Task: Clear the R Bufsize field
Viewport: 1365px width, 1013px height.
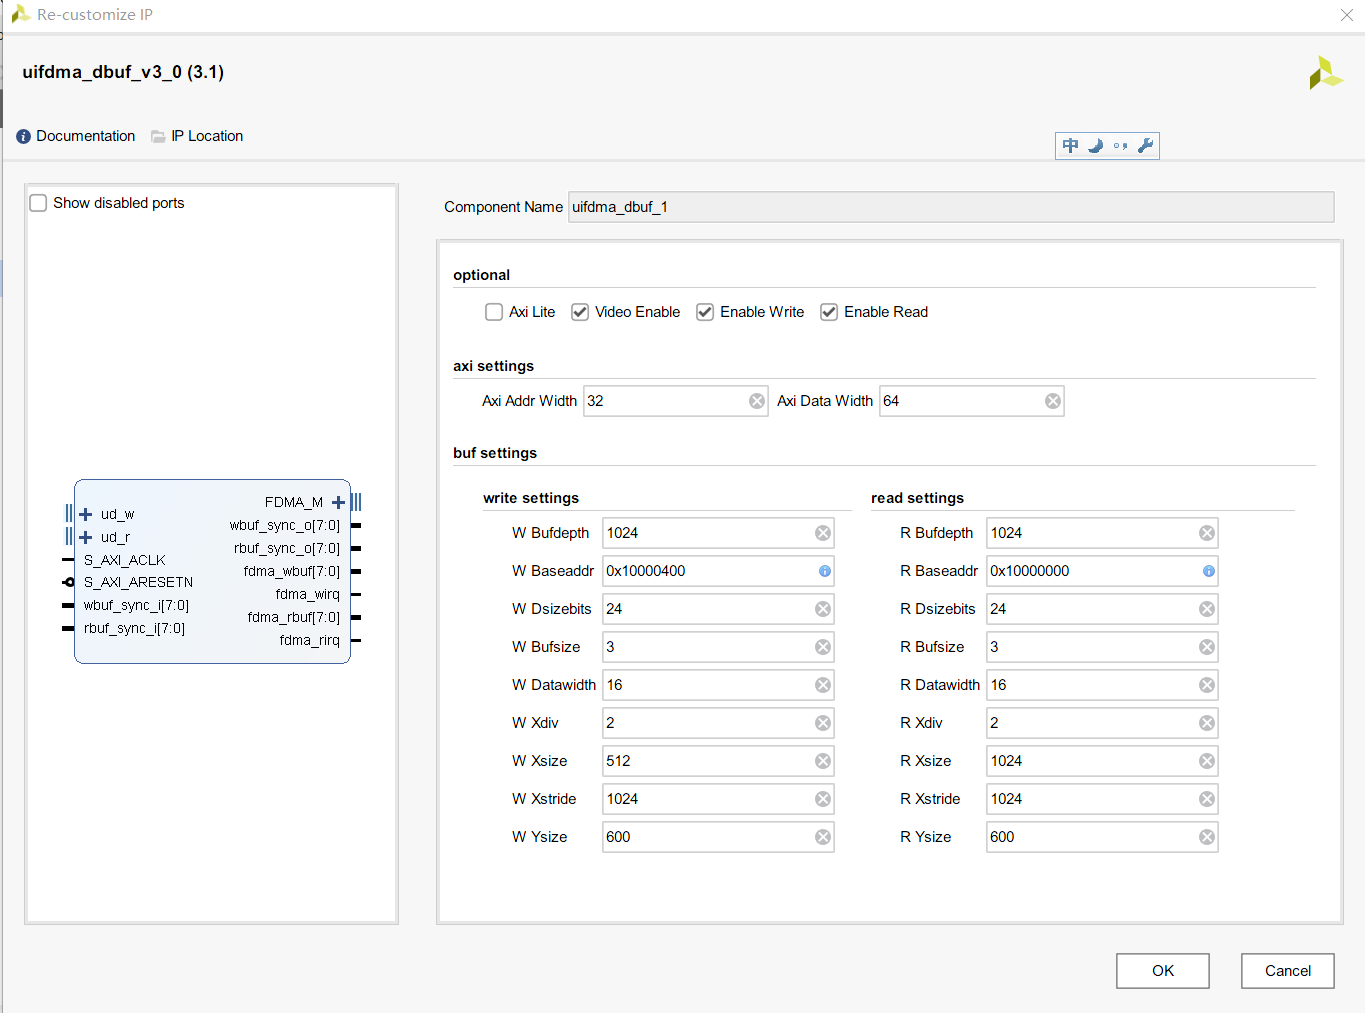Action: click(x=1207, y=647)
